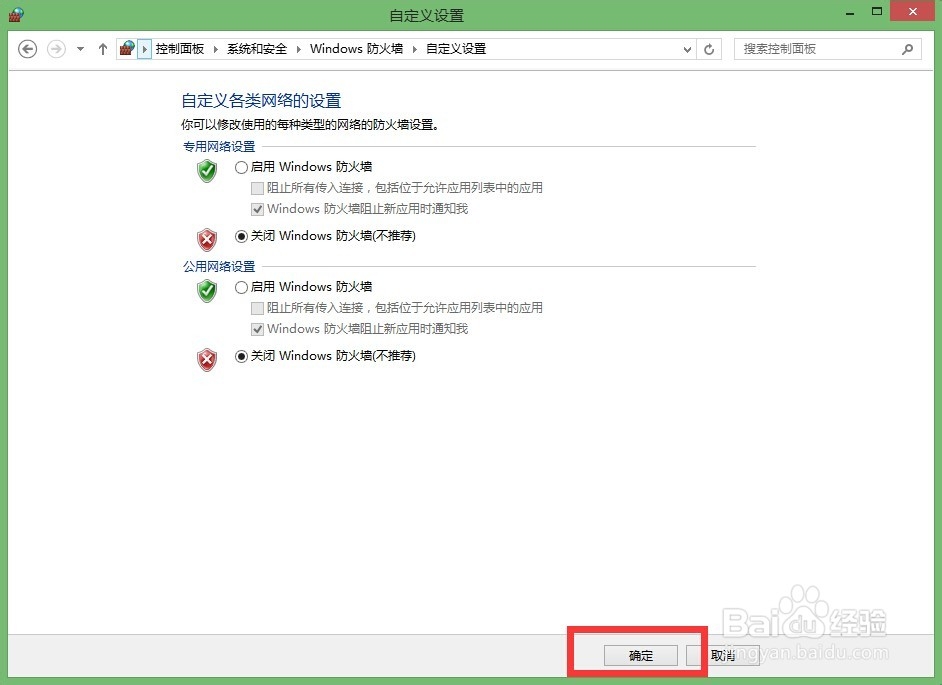This screenshot has height=685, width=942.
Task: Click the 自定义各类网络的设置 heading
Action: click(x=261, y=100)
